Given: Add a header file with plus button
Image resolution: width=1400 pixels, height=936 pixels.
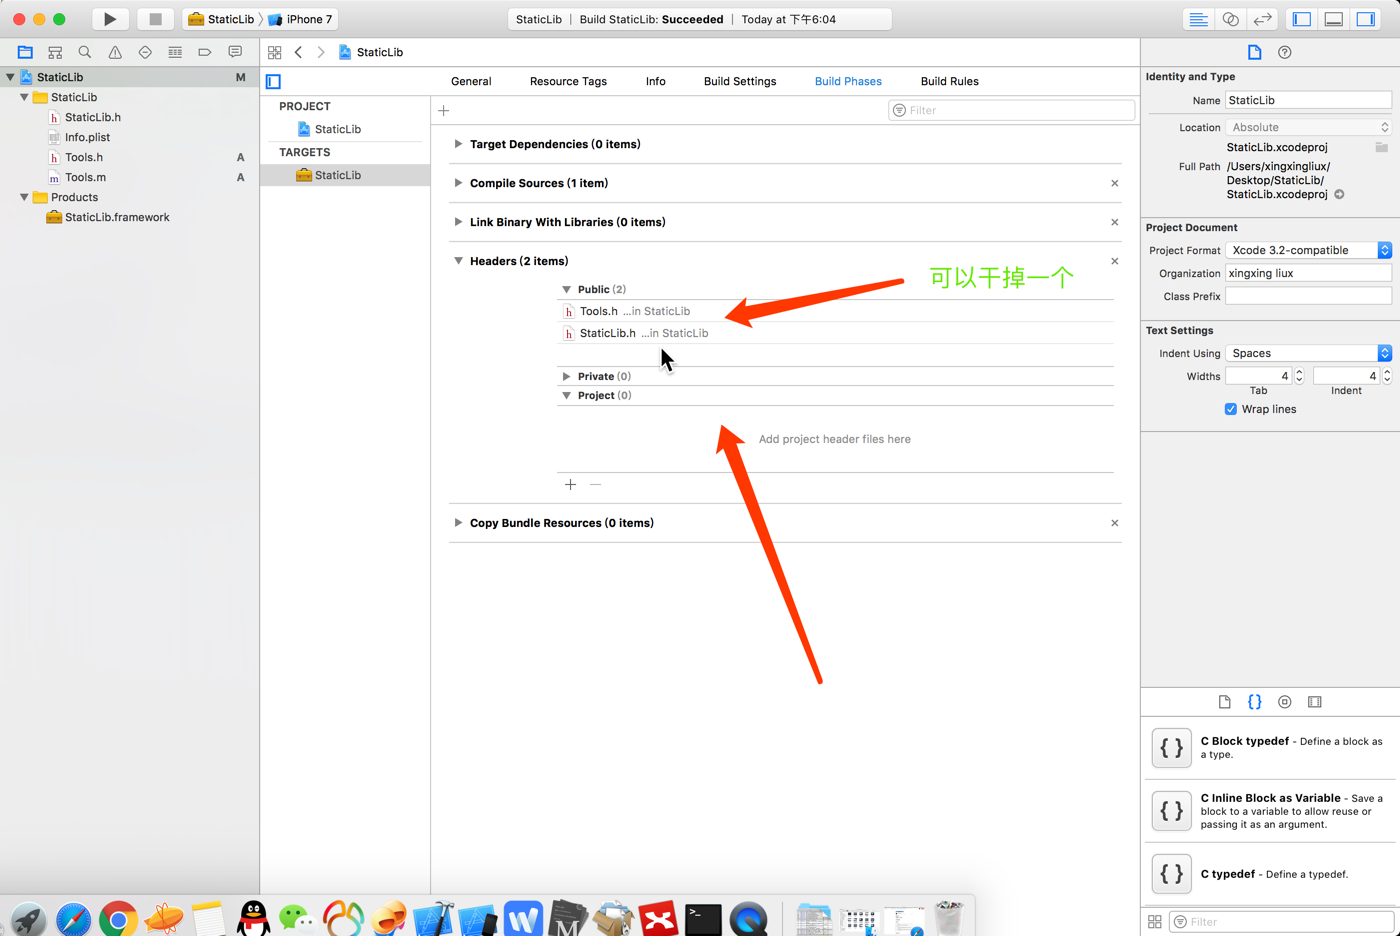Looking at the screenshot, I should click(570, 484).
